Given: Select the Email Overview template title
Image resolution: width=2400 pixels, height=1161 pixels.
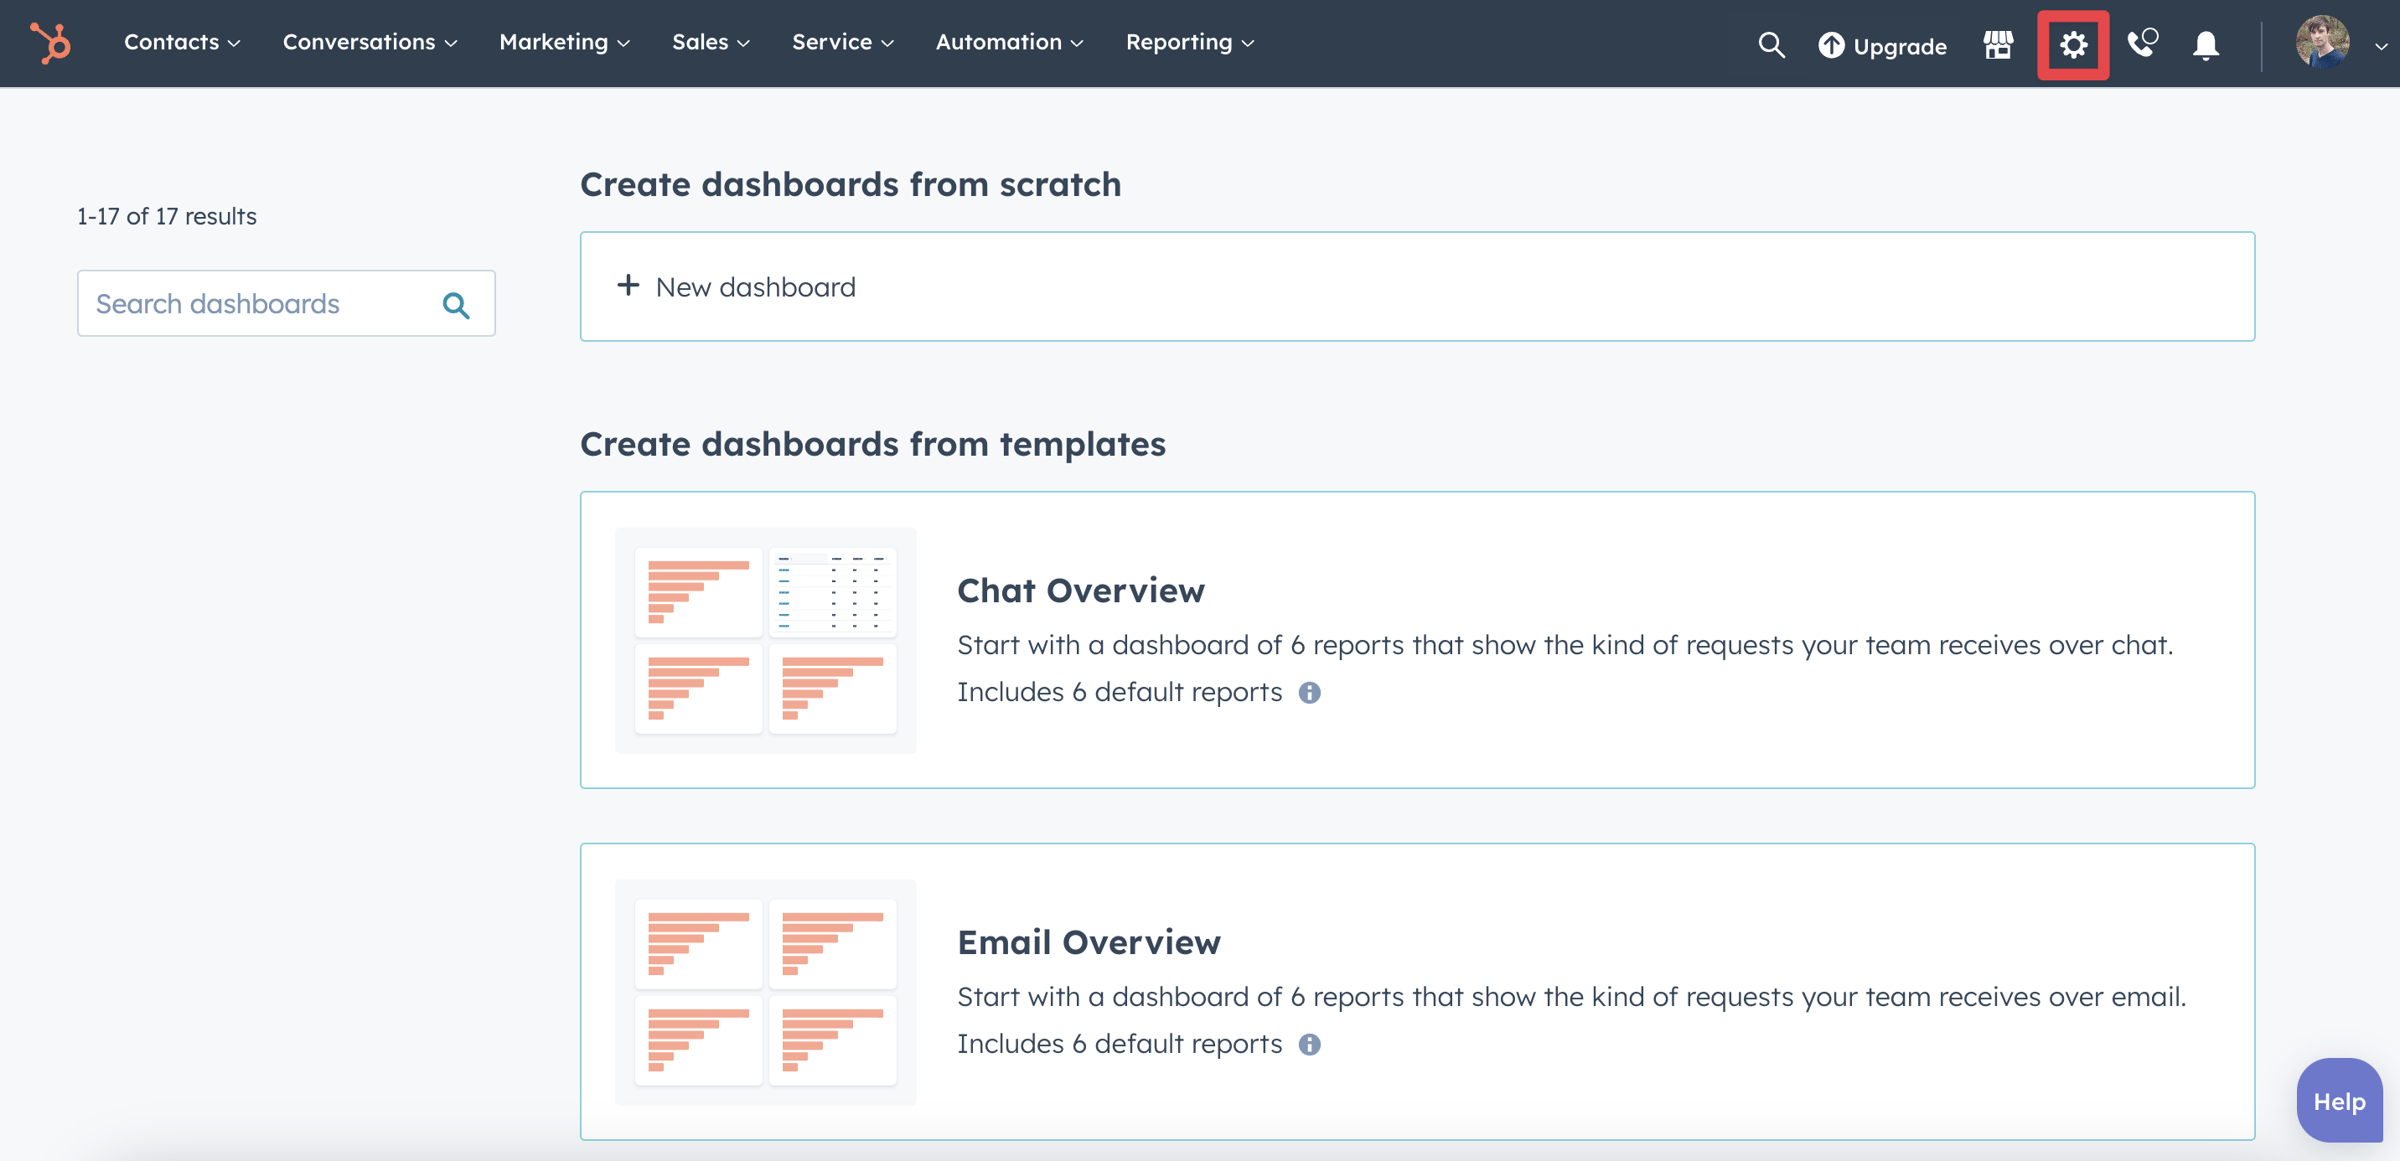Looking at the screenshot, I should pos(1088,941).
